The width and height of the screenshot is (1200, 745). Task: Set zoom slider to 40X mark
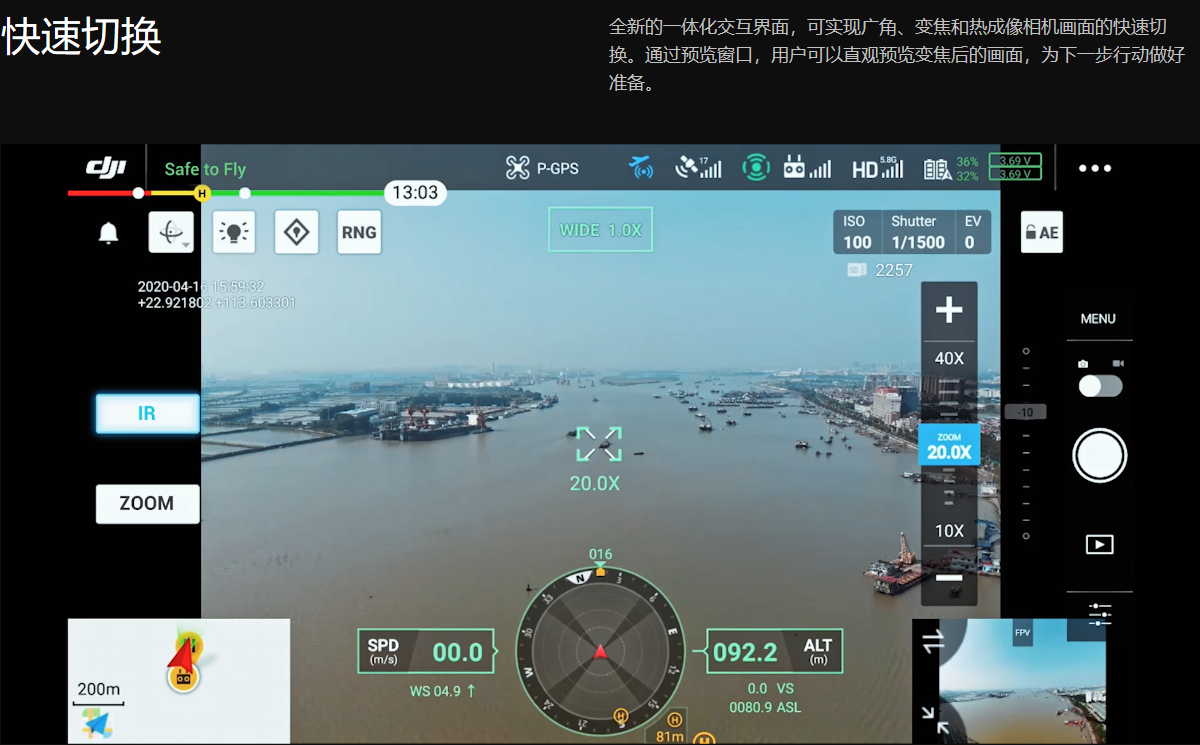coord(949,359)
